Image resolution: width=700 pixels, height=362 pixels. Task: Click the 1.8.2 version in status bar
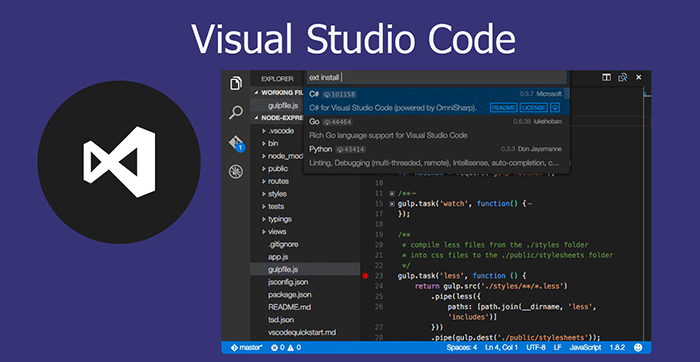pos(617,347)
